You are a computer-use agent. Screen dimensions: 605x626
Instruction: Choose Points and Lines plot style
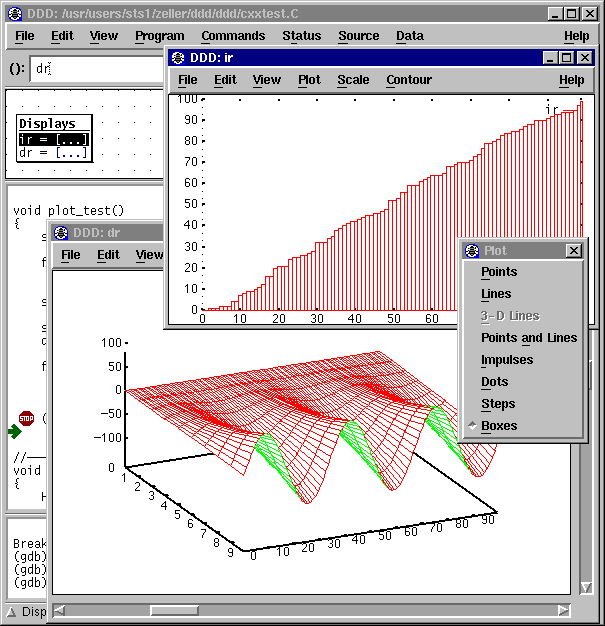click(x=529, y=338)
